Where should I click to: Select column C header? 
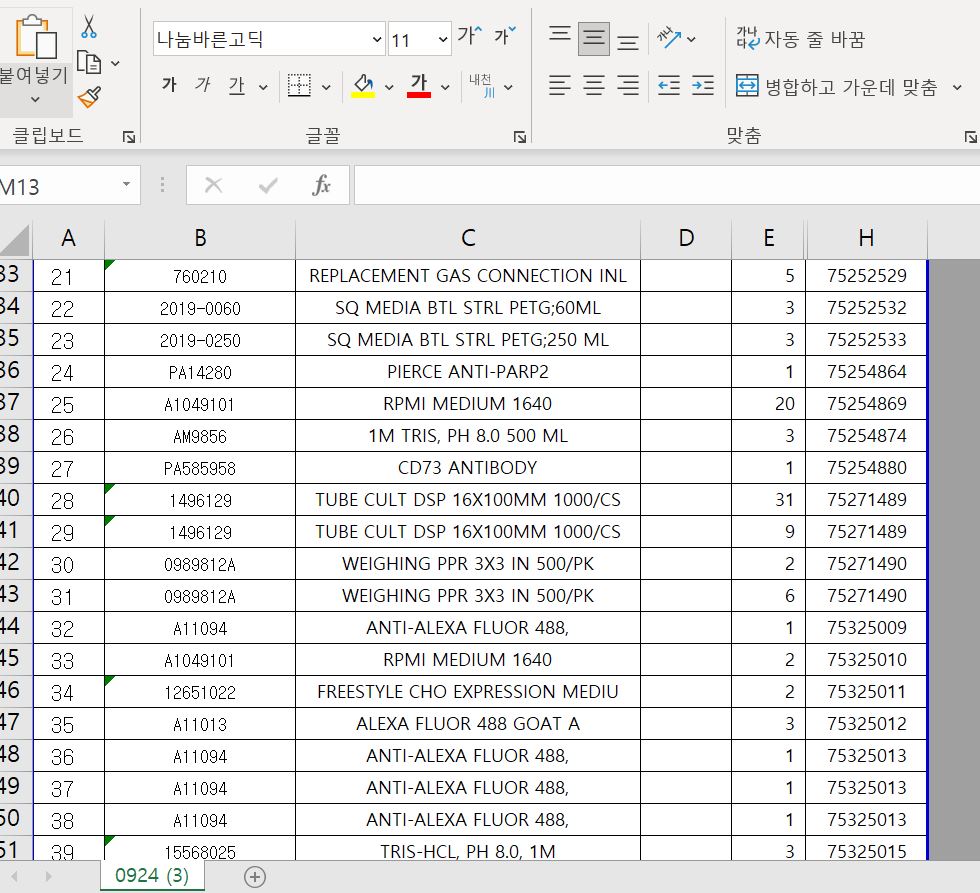tap(468, 238)
